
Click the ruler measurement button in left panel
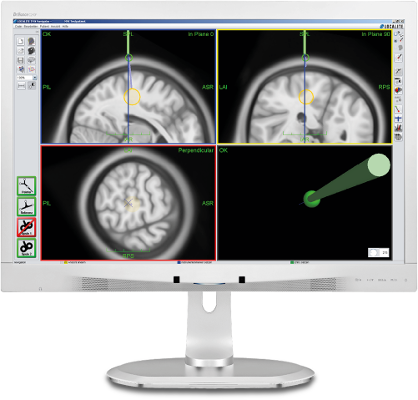(x=21, y=85)
